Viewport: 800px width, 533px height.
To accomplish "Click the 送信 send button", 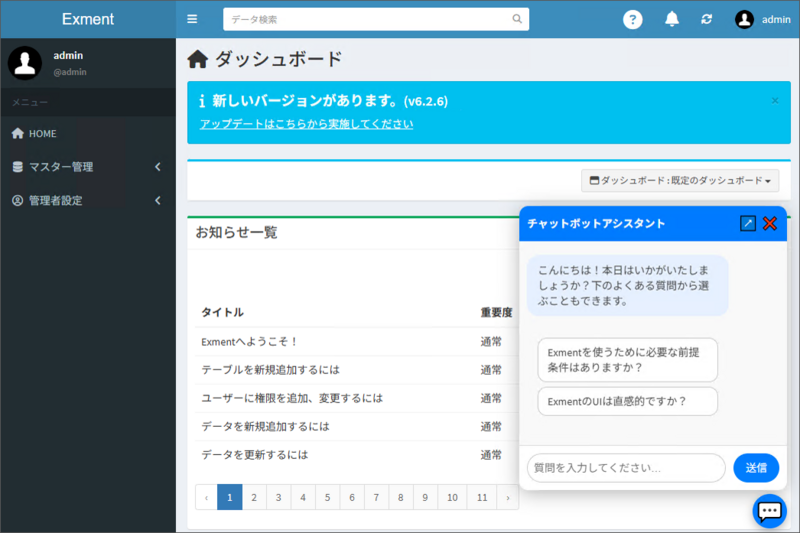I will click(x=756, y=468).
